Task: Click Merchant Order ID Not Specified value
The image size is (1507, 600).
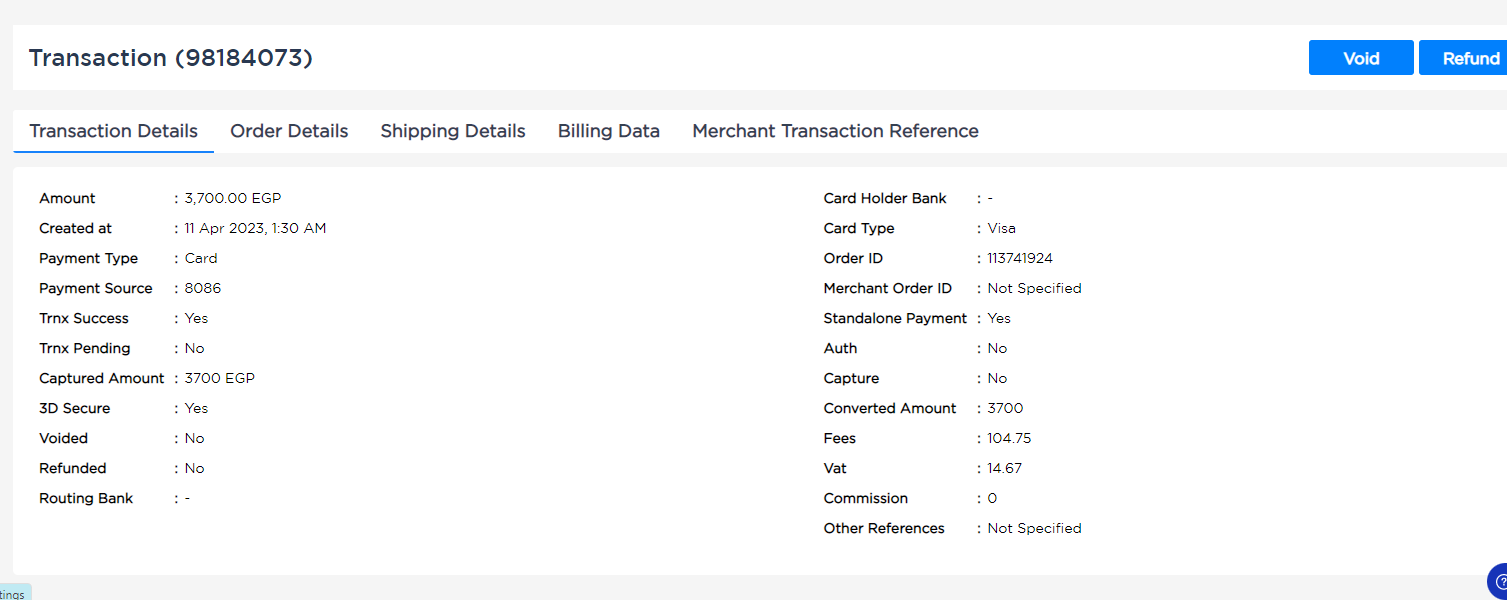Action: click(1034, 288)
